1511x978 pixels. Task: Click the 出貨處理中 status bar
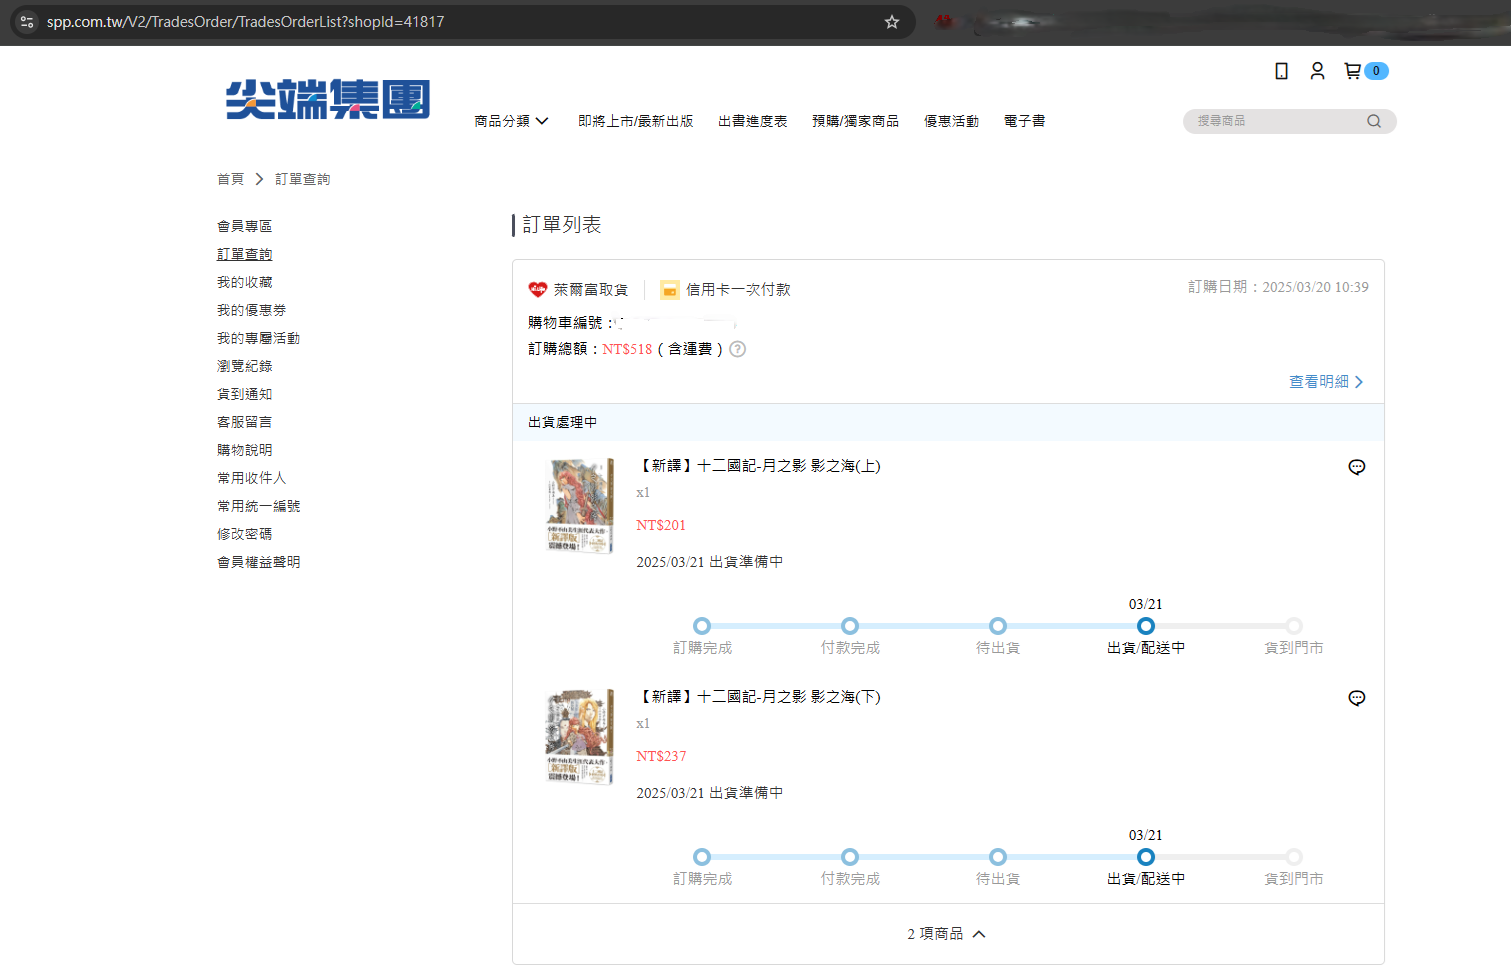[x=948, y=422]
